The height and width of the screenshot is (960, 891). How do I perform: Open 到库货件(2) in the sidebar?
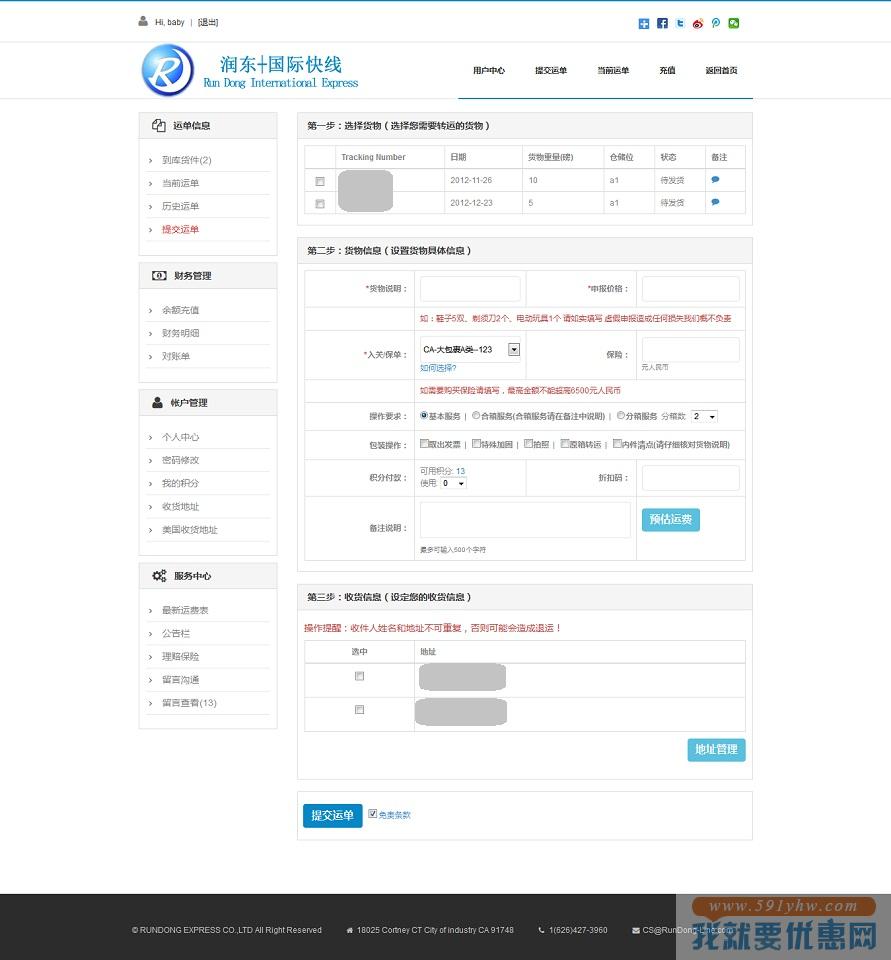(187, 160)
